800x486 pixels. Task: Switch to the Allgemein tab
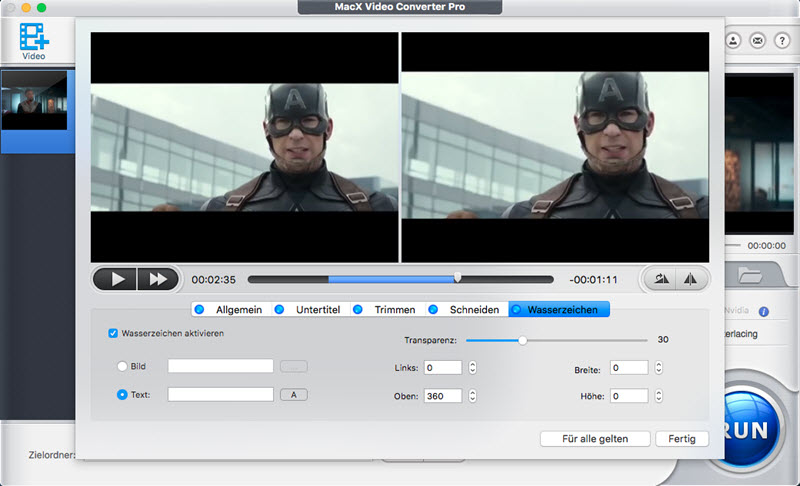coord(231,310)
